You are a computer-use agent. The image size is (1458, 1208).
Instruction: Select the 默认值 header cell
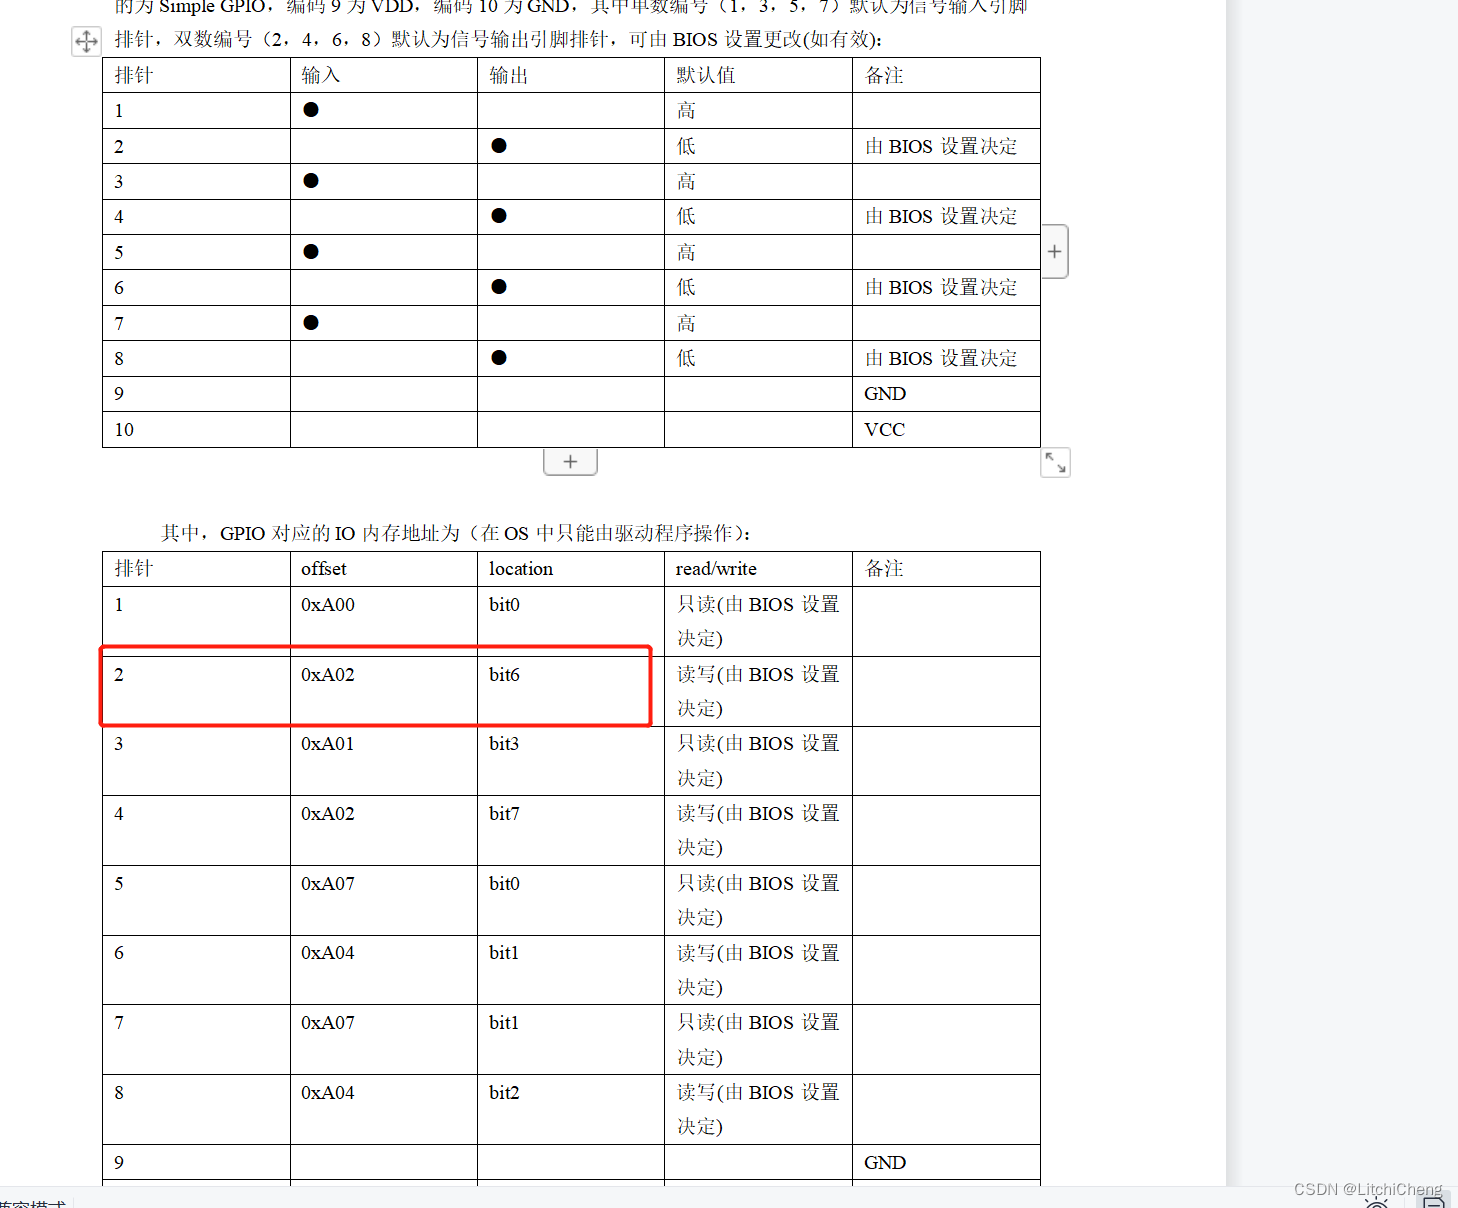[x=758, y=75]
